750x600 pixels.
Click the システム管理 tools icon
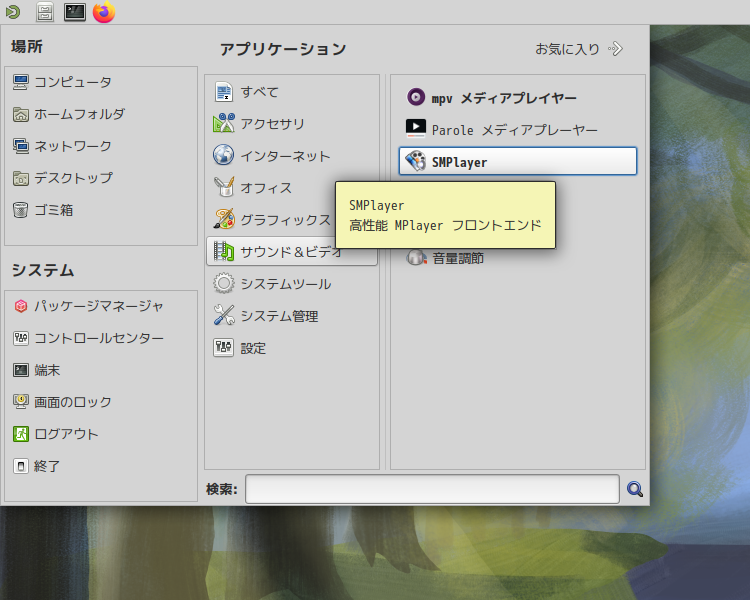(223, 316)
